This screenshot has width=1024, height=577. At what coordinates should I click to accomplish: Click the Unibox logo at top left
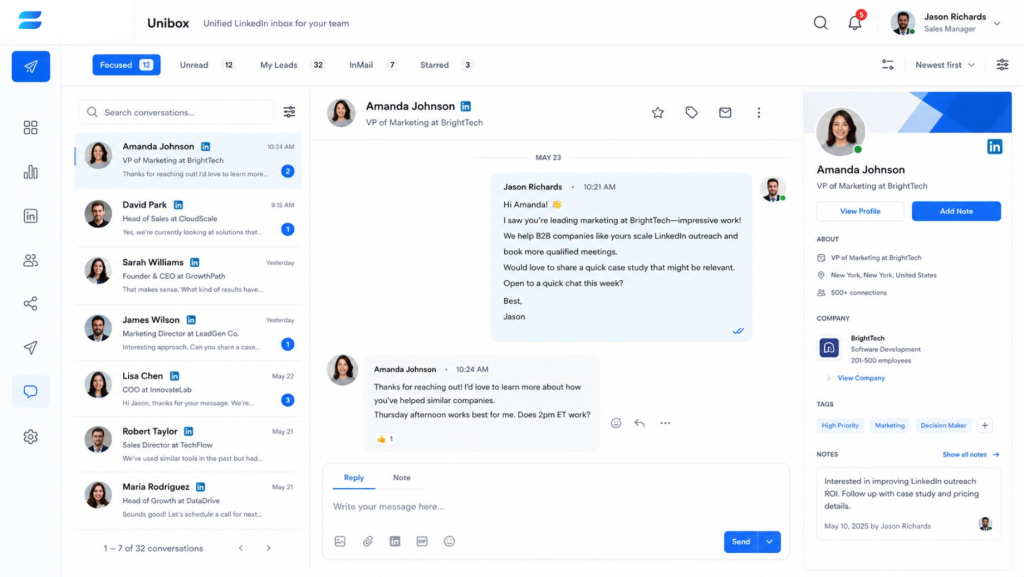(30, 20)
